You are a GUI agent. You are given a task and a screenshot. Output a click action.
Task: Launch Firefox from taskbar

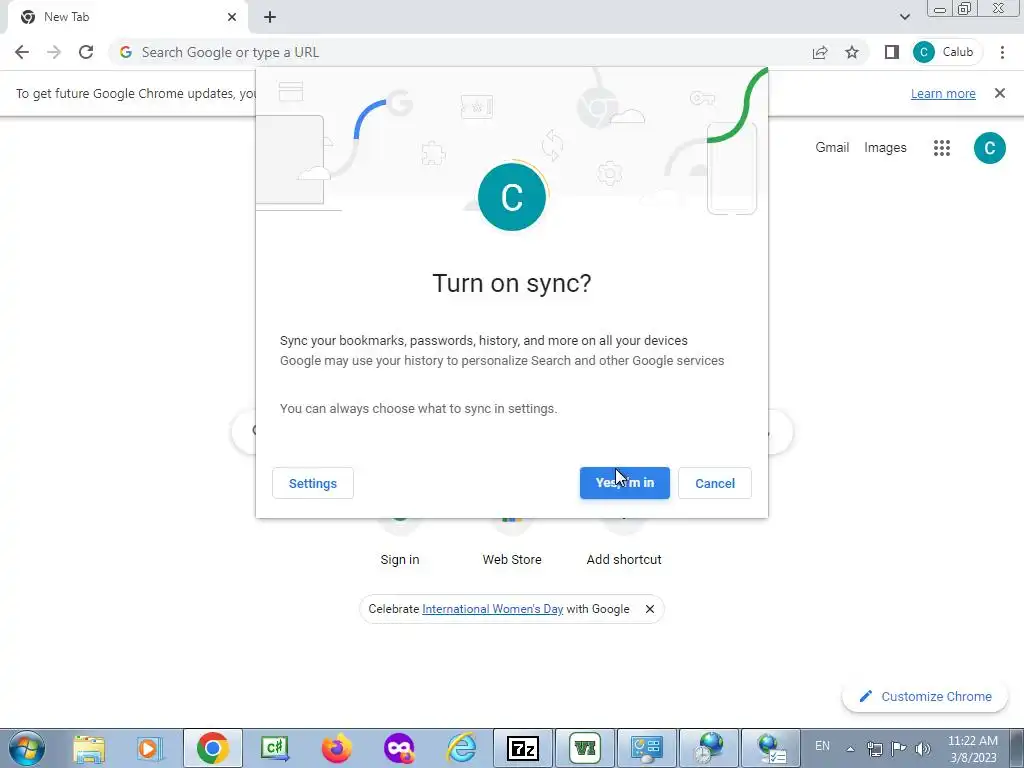(x=336, y=748)
